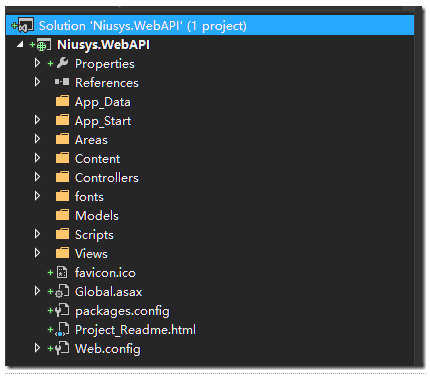The image size is (430, 380).
Task: Expand the Web.config node
Action: (37, 348)
